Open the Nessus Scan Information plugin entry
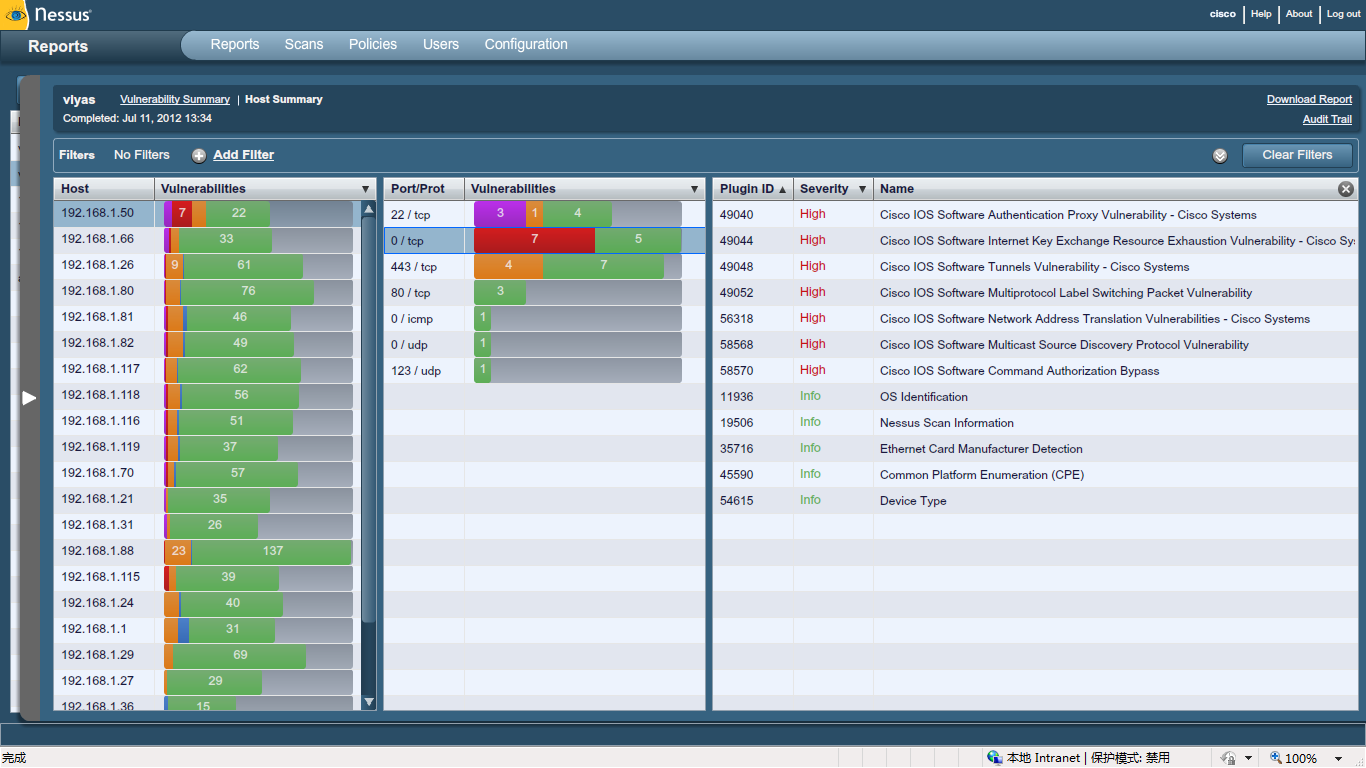1366x768 pixels. click(x=1035, y=423)
